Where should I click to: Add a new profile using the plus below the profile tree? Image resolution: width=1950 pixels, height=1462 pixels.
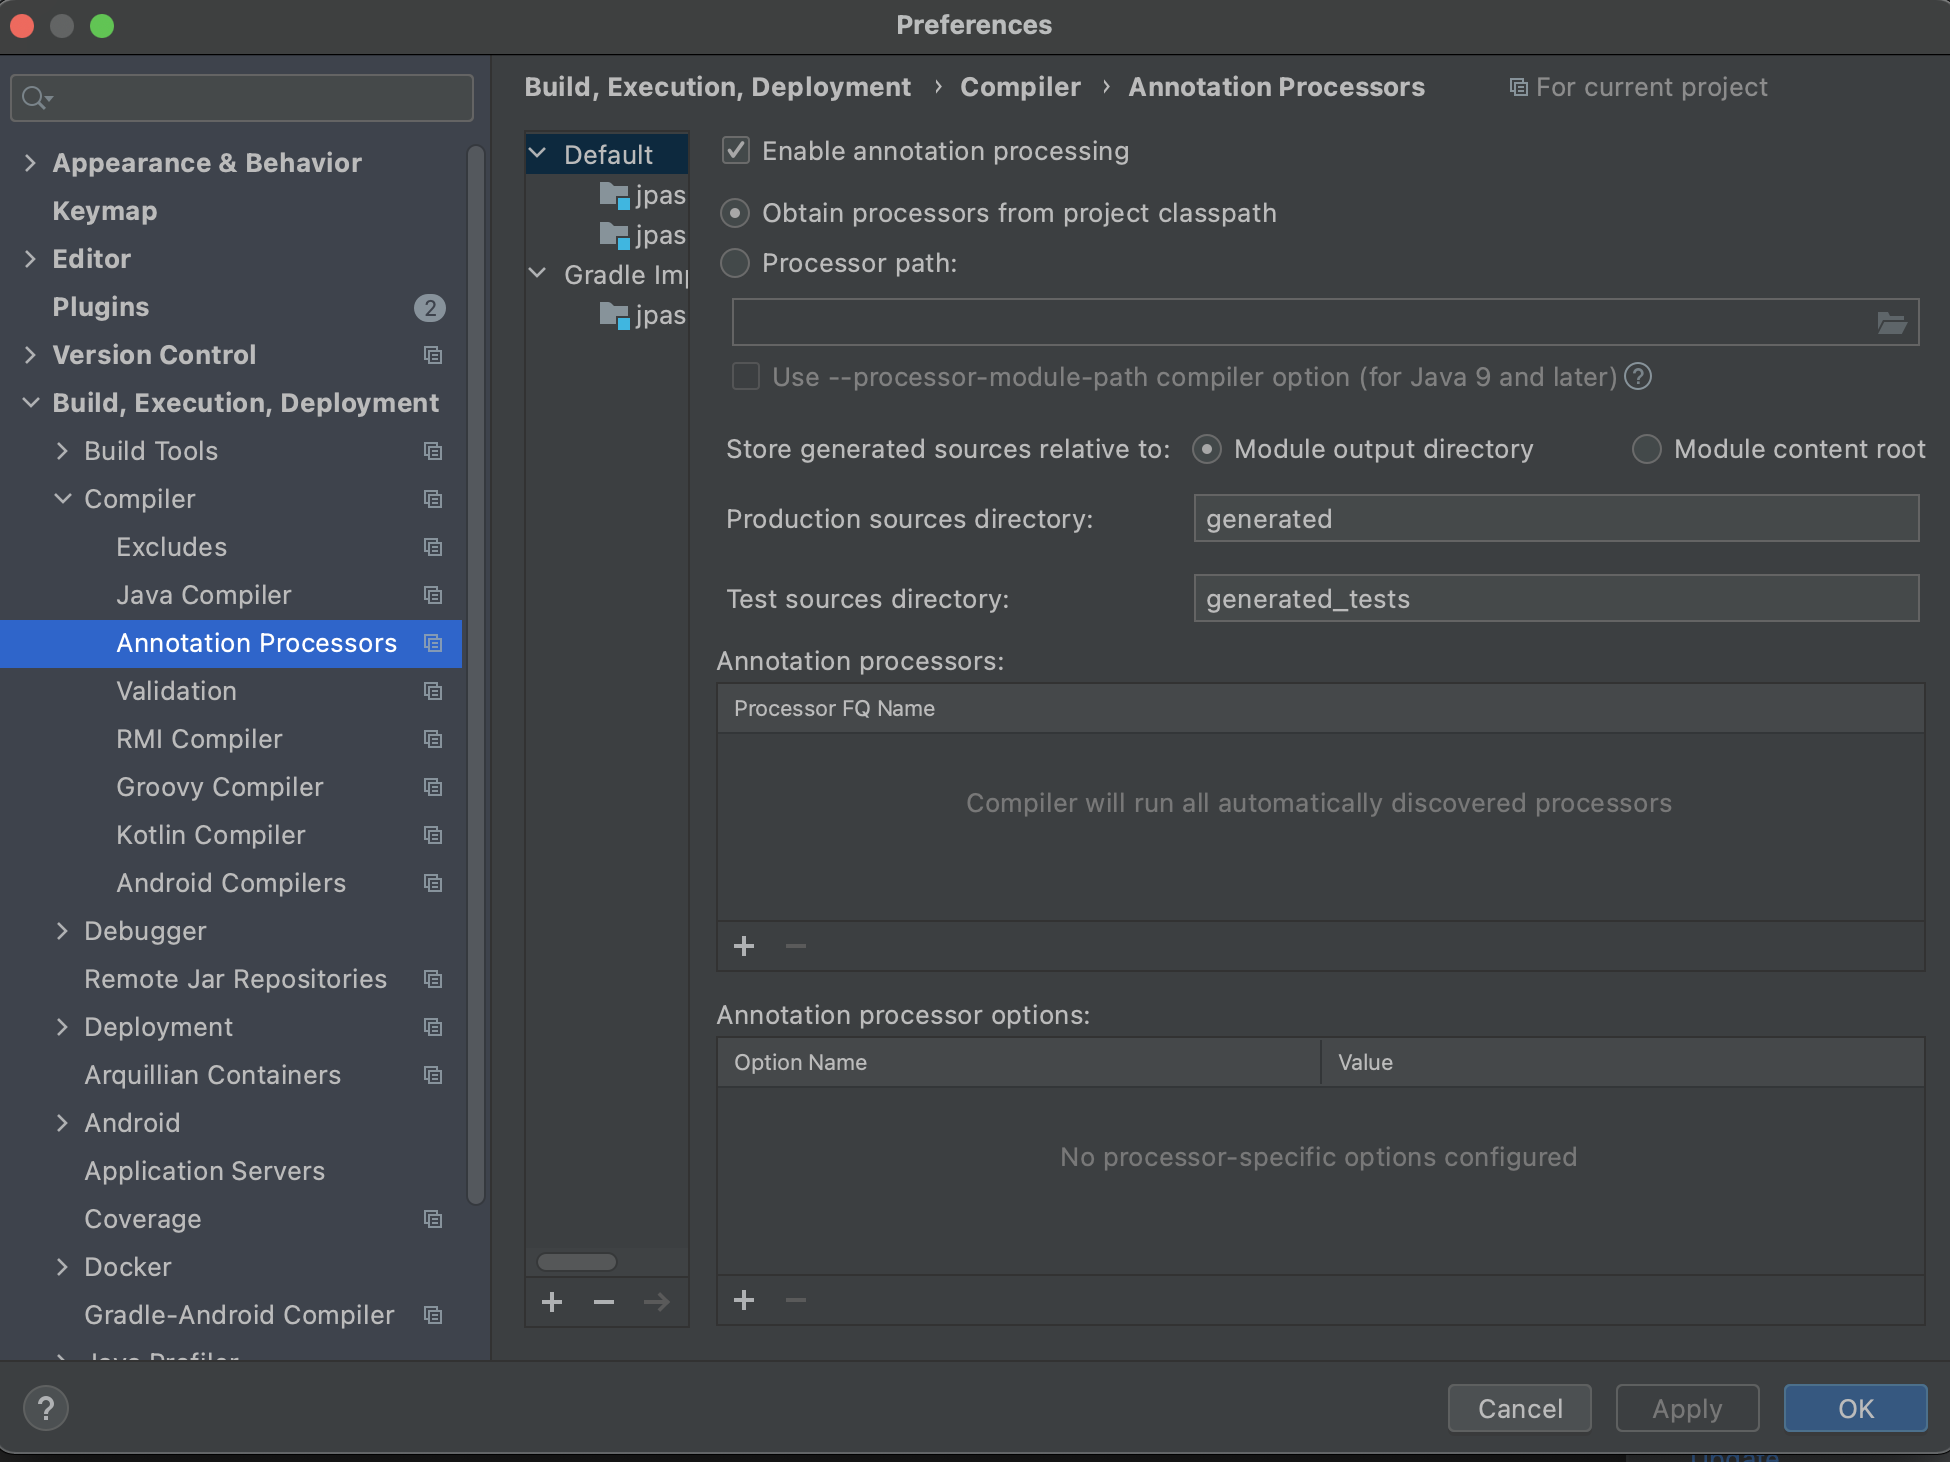tap(552, 1302)
